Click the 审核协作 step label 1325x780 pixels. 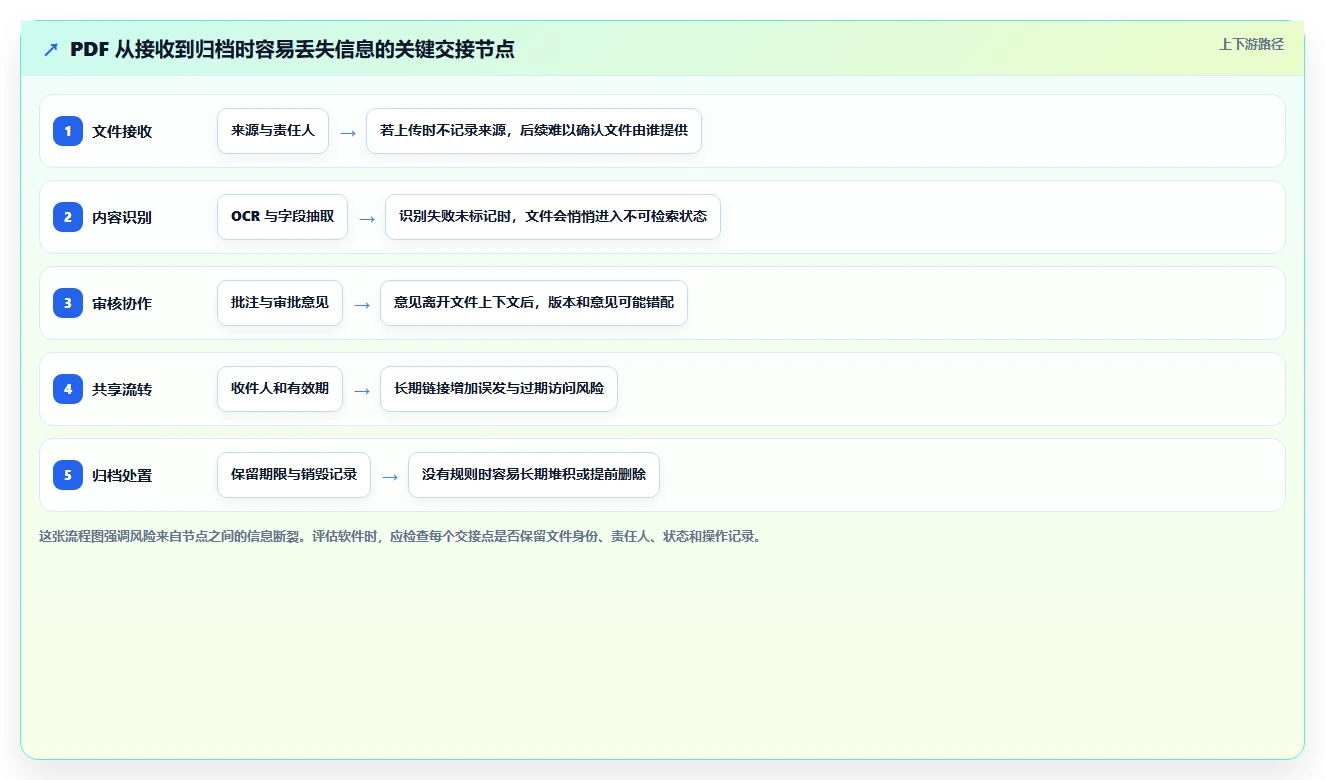pos(122,303)
